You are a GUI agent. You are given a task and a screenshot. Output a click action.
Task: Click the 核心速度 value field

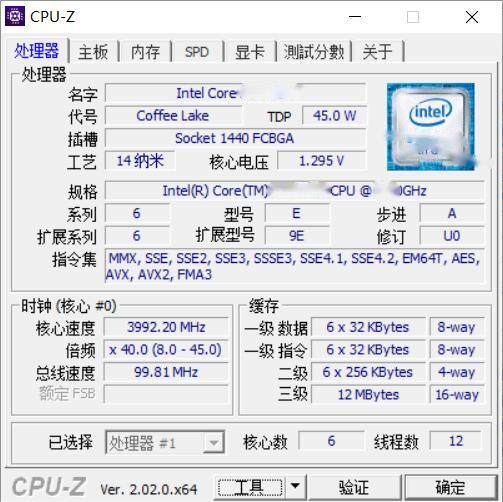coord(166,327)
